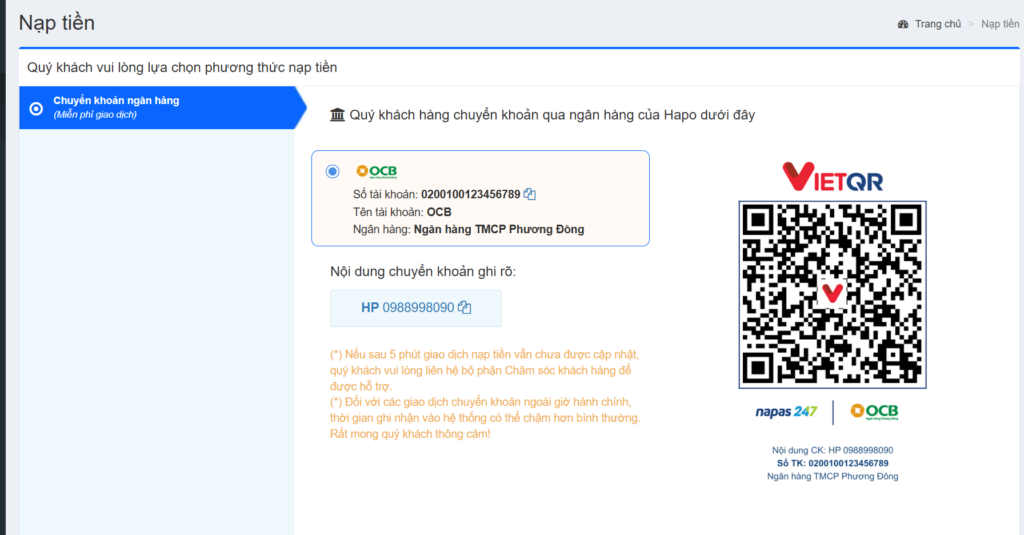Image resolution: width=1024 pixels, height=535 pixels.
Task: Click the Nạp tiền page title
Action: [57, 22]
